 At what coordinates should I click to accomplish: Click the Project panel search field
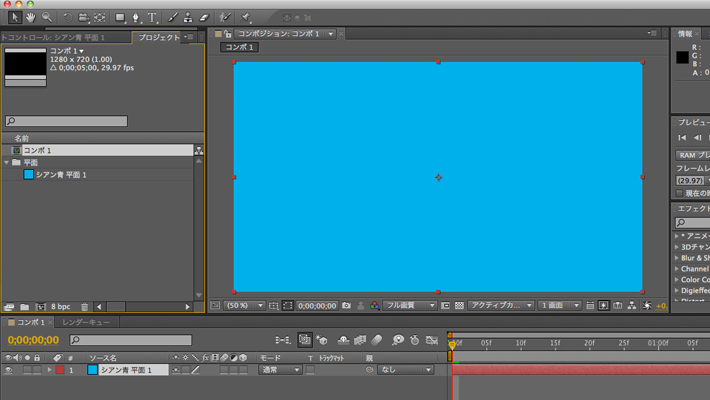[x=66, y=121]
